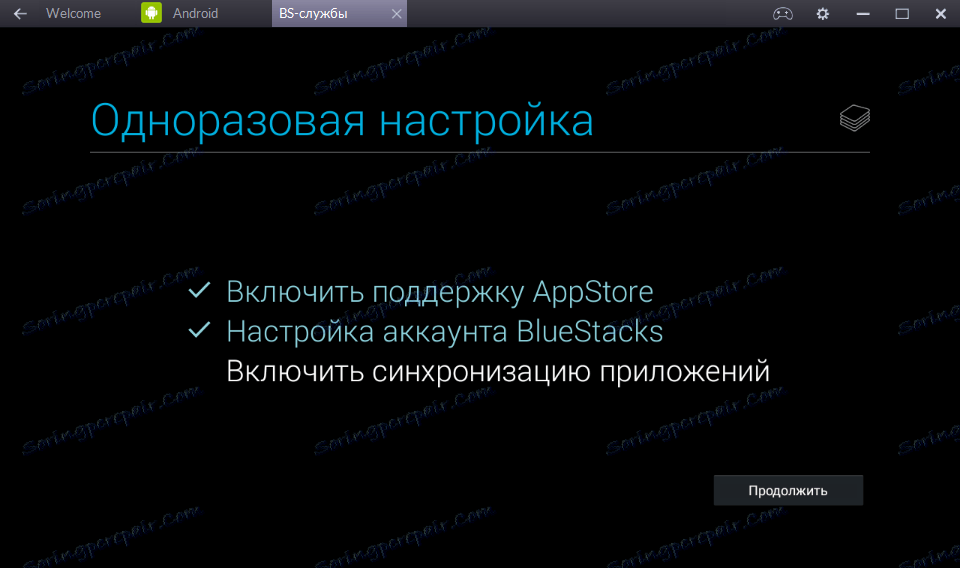Minimize the BlueStacks window

click(863, 13)
